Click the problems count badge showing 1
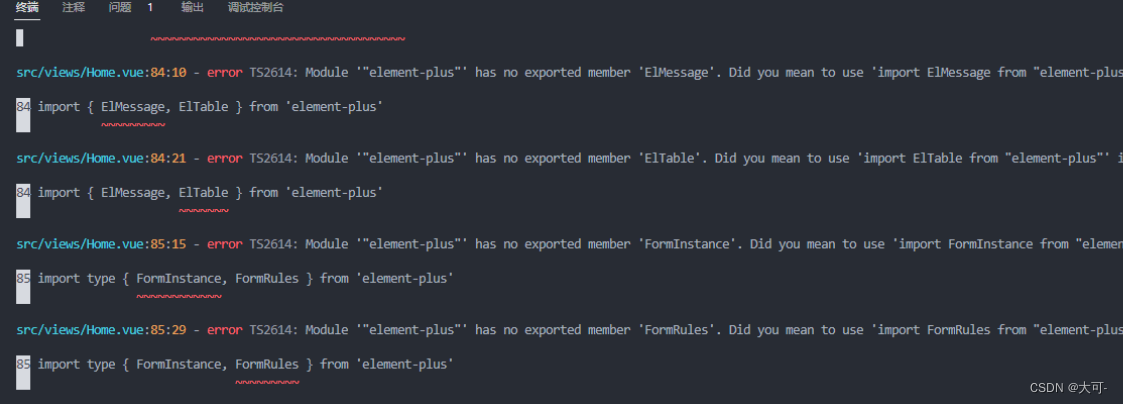Viewport: 1123px width, 404px height. pos(150,8)
